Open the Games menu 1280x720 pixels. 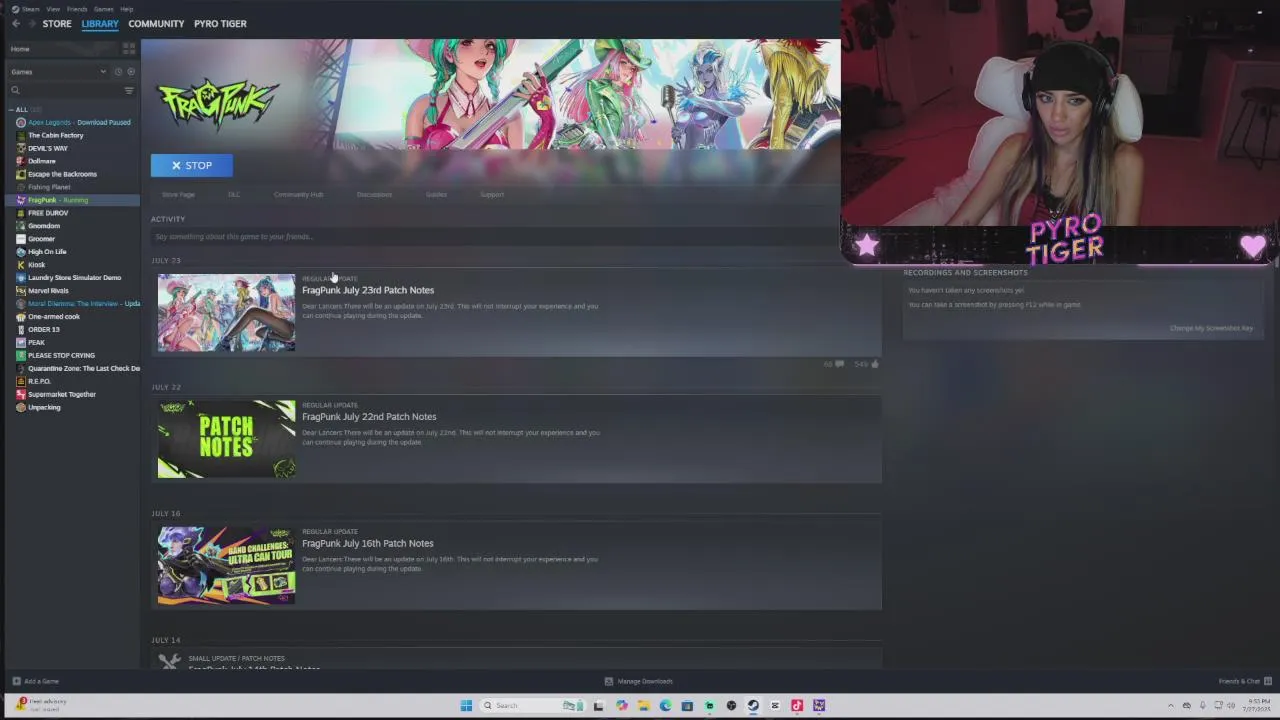(x=104, y=9)
